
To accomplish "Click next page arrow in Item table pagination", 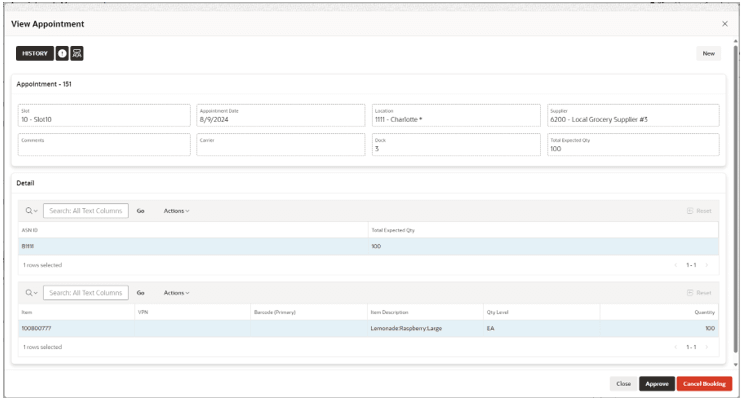I will coord(707,347).
